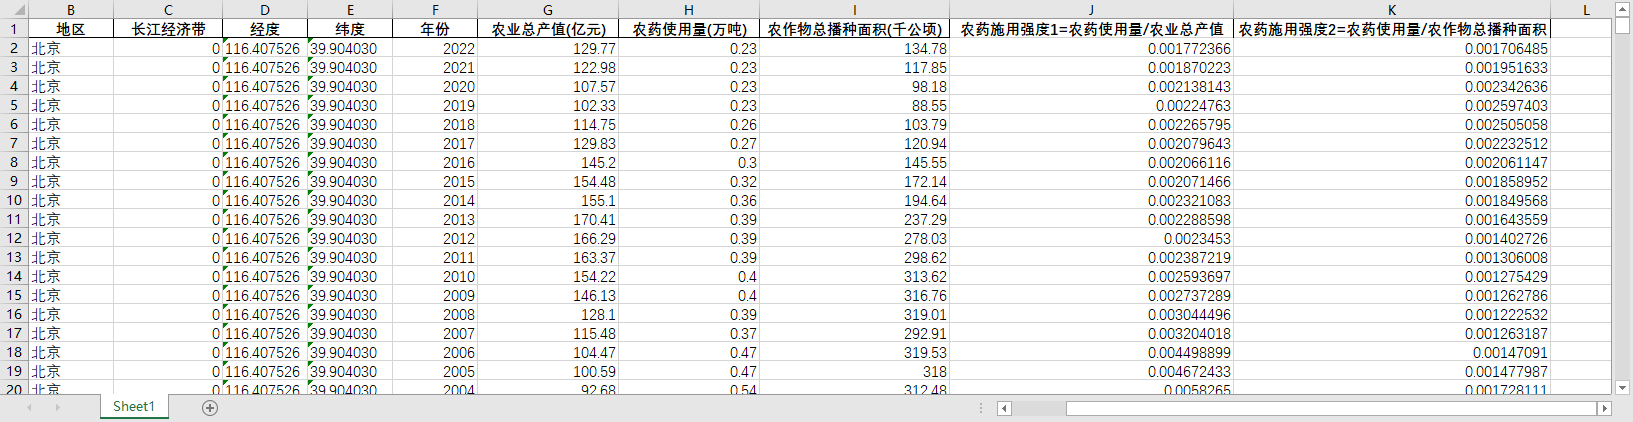Click horizontal scrollbar left arrow
This screenshot has height=422, width=1633.
click(x=1004, y=408)
